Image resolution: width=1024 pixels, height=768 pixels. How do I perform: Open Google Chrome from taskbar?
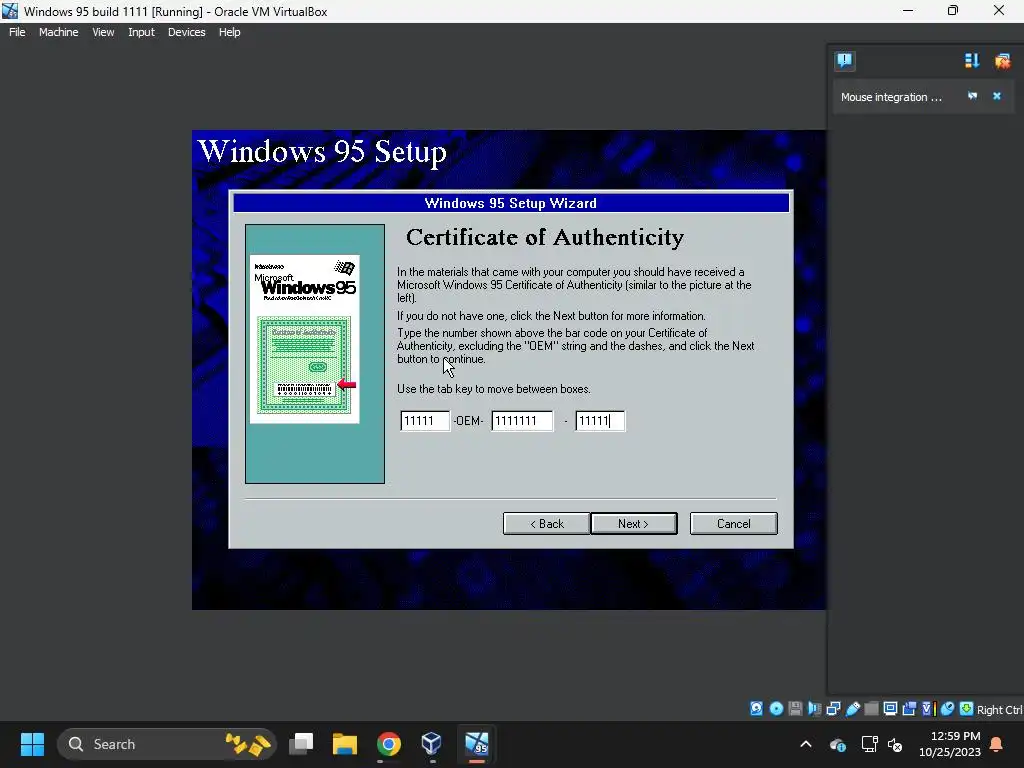(389, 744)
